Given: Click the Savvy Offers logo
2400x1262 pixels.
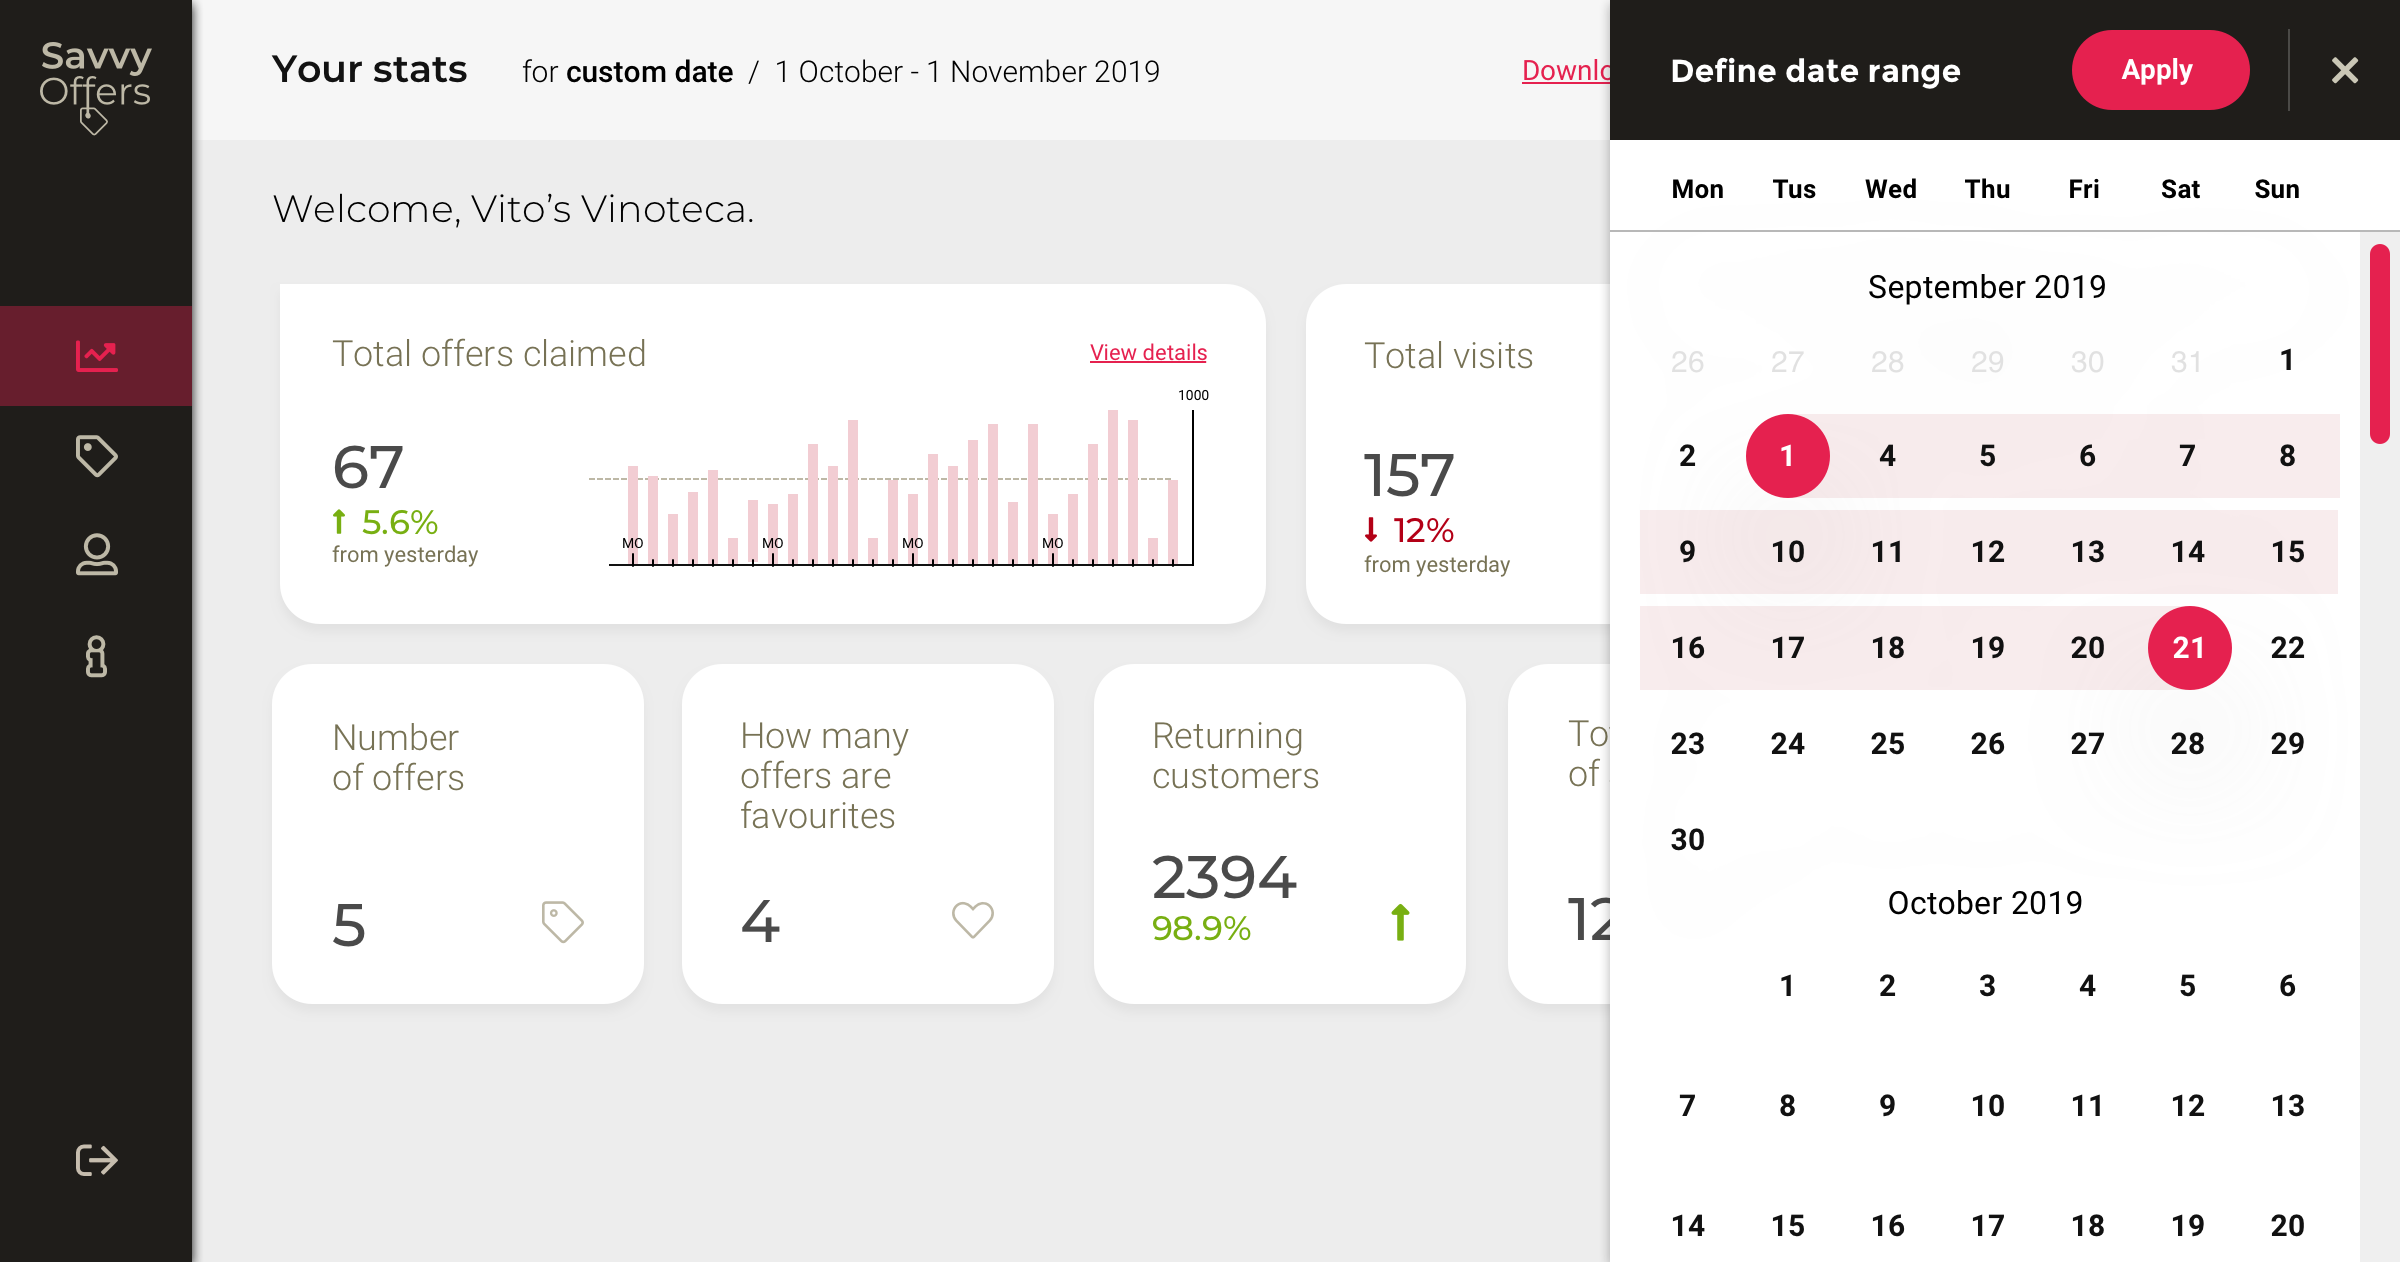Looking at the screenshot, I should [95, 84].
